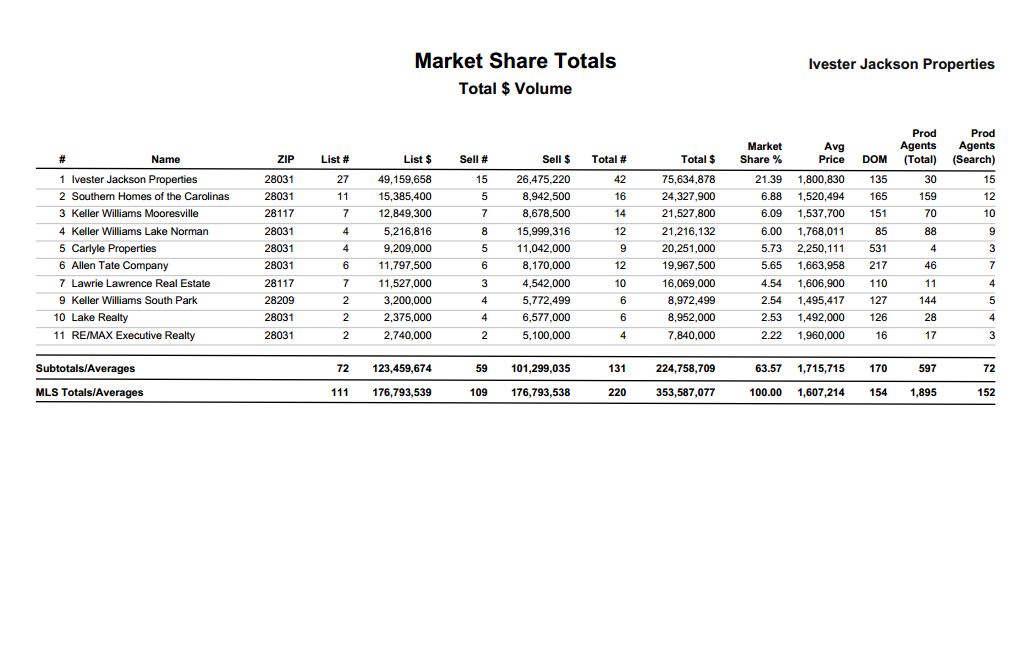
Task: Click the Market Share Totals title
Action: point(515,60)
